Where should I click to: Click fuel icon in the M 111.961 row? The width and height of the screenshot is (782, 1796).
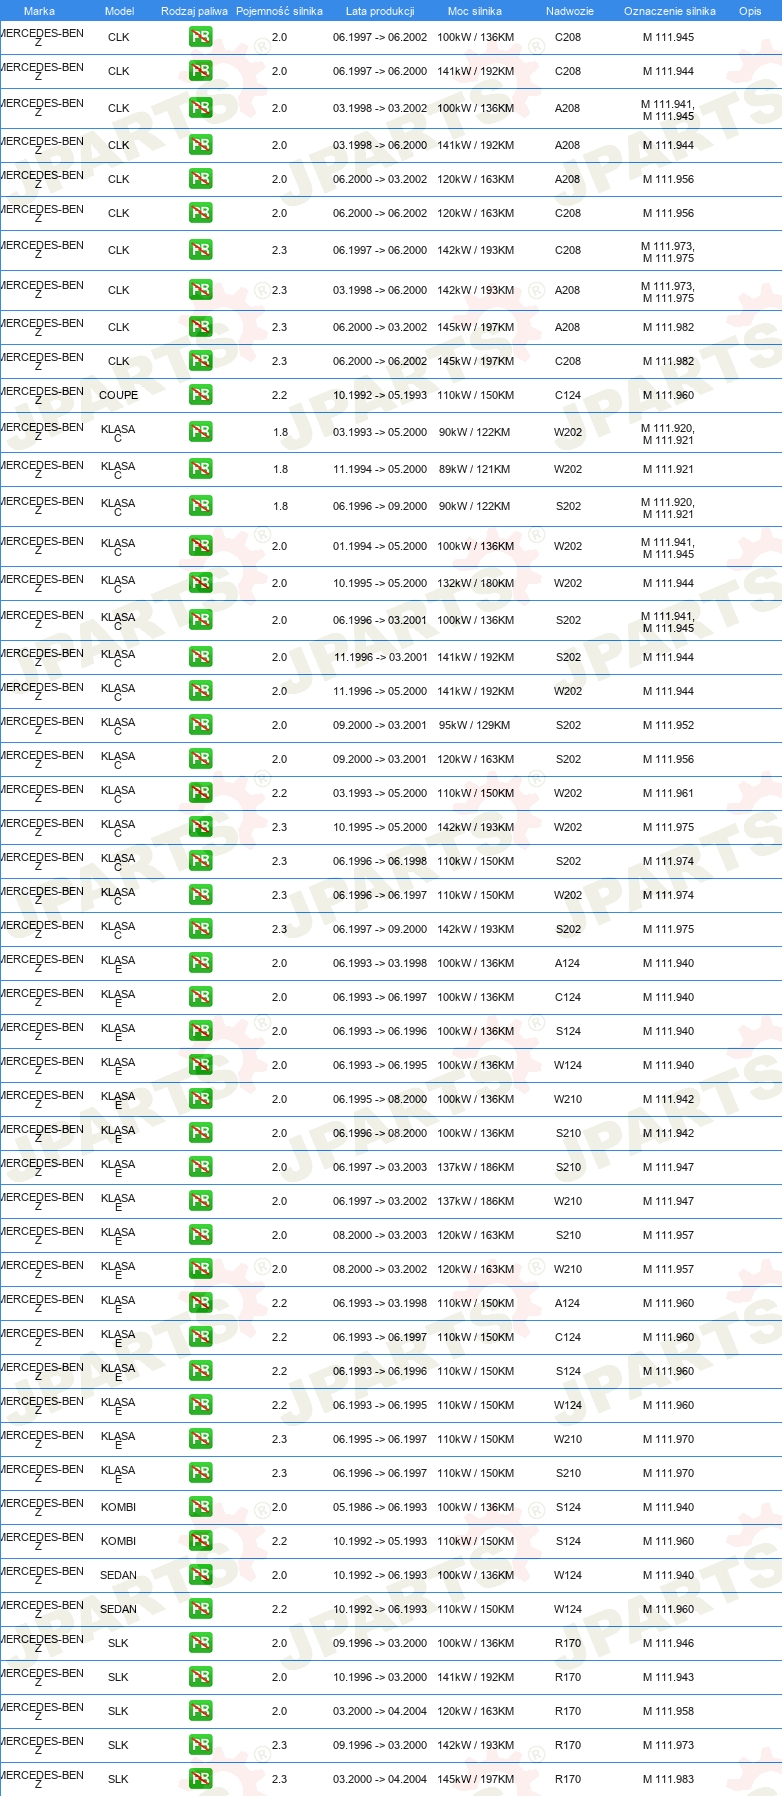point(200,793)
